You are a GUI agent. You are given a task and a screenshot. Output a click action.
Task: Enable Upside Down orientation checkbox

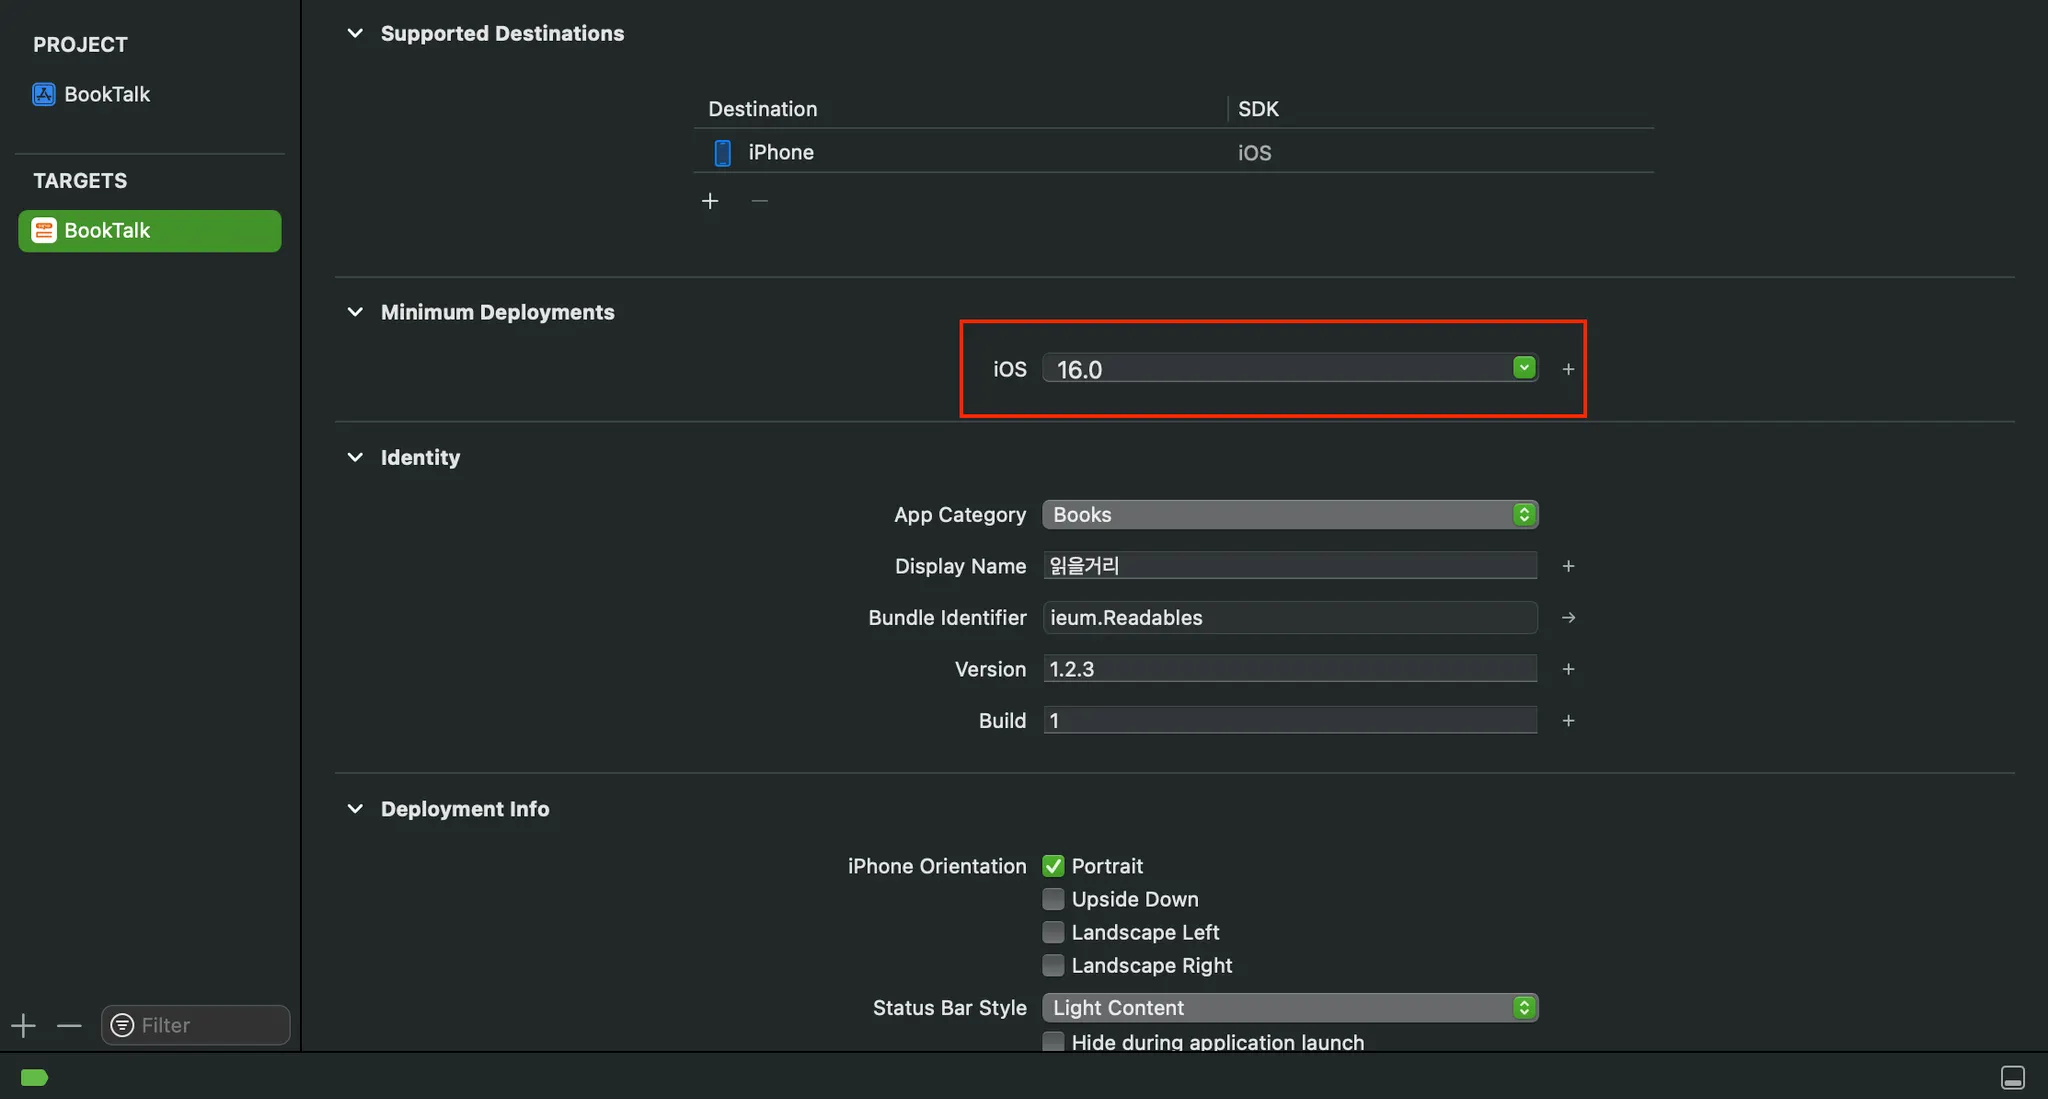1053,899
